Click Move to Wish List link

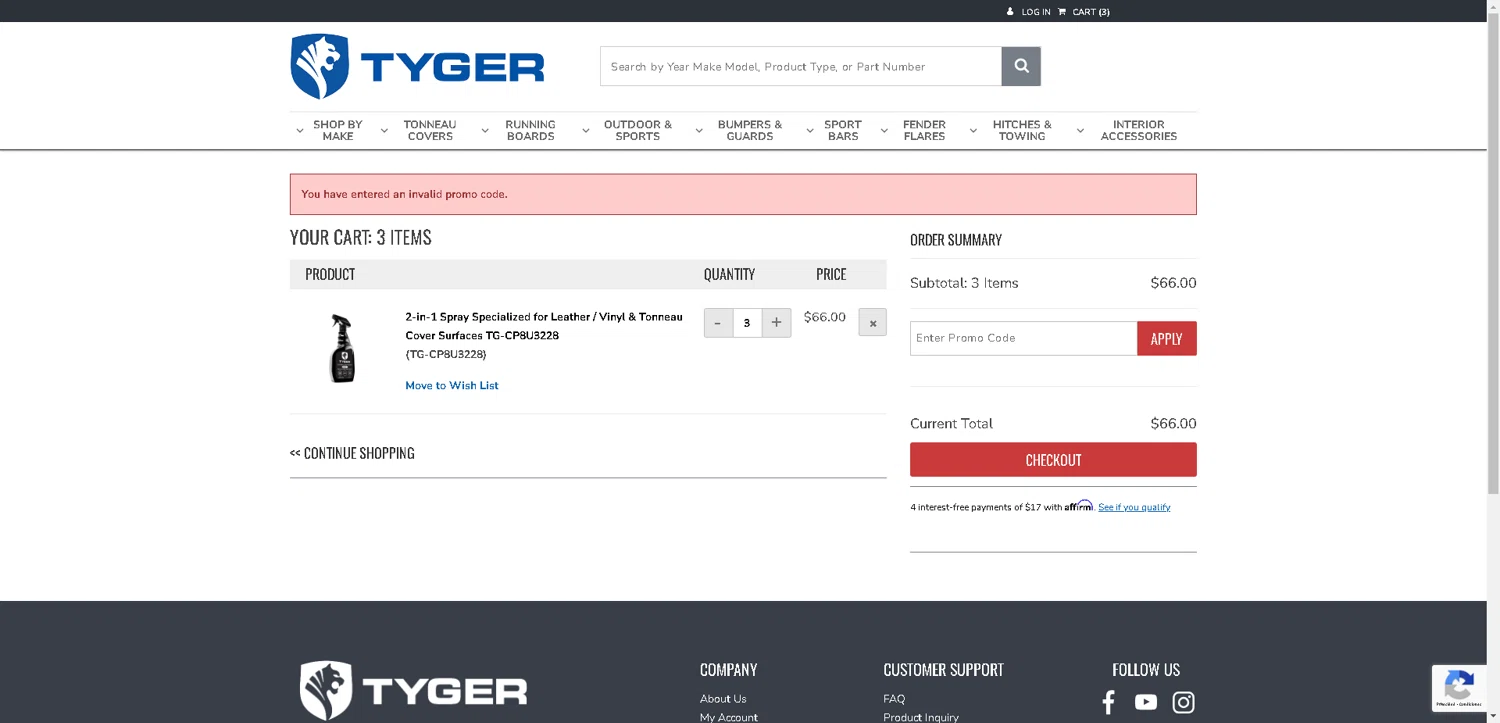452,385
